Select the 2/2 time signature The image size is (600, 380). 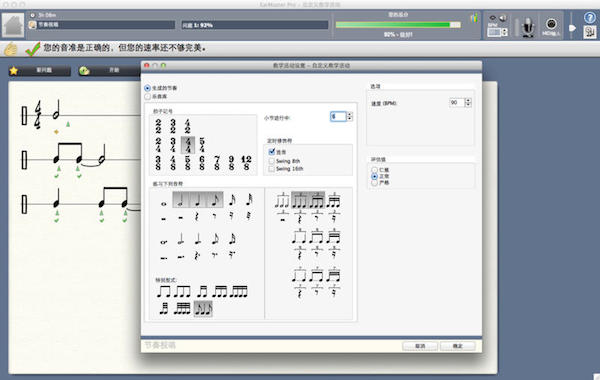tap(158, 126)
